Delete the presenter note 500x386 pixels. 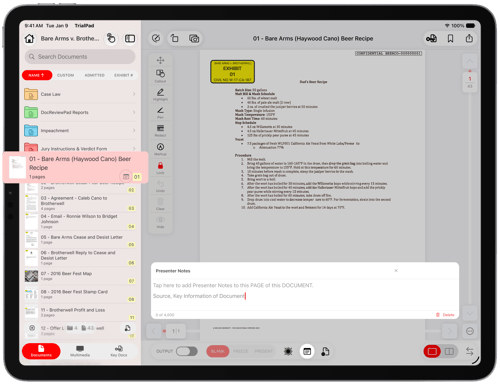[x=445, y=315]
